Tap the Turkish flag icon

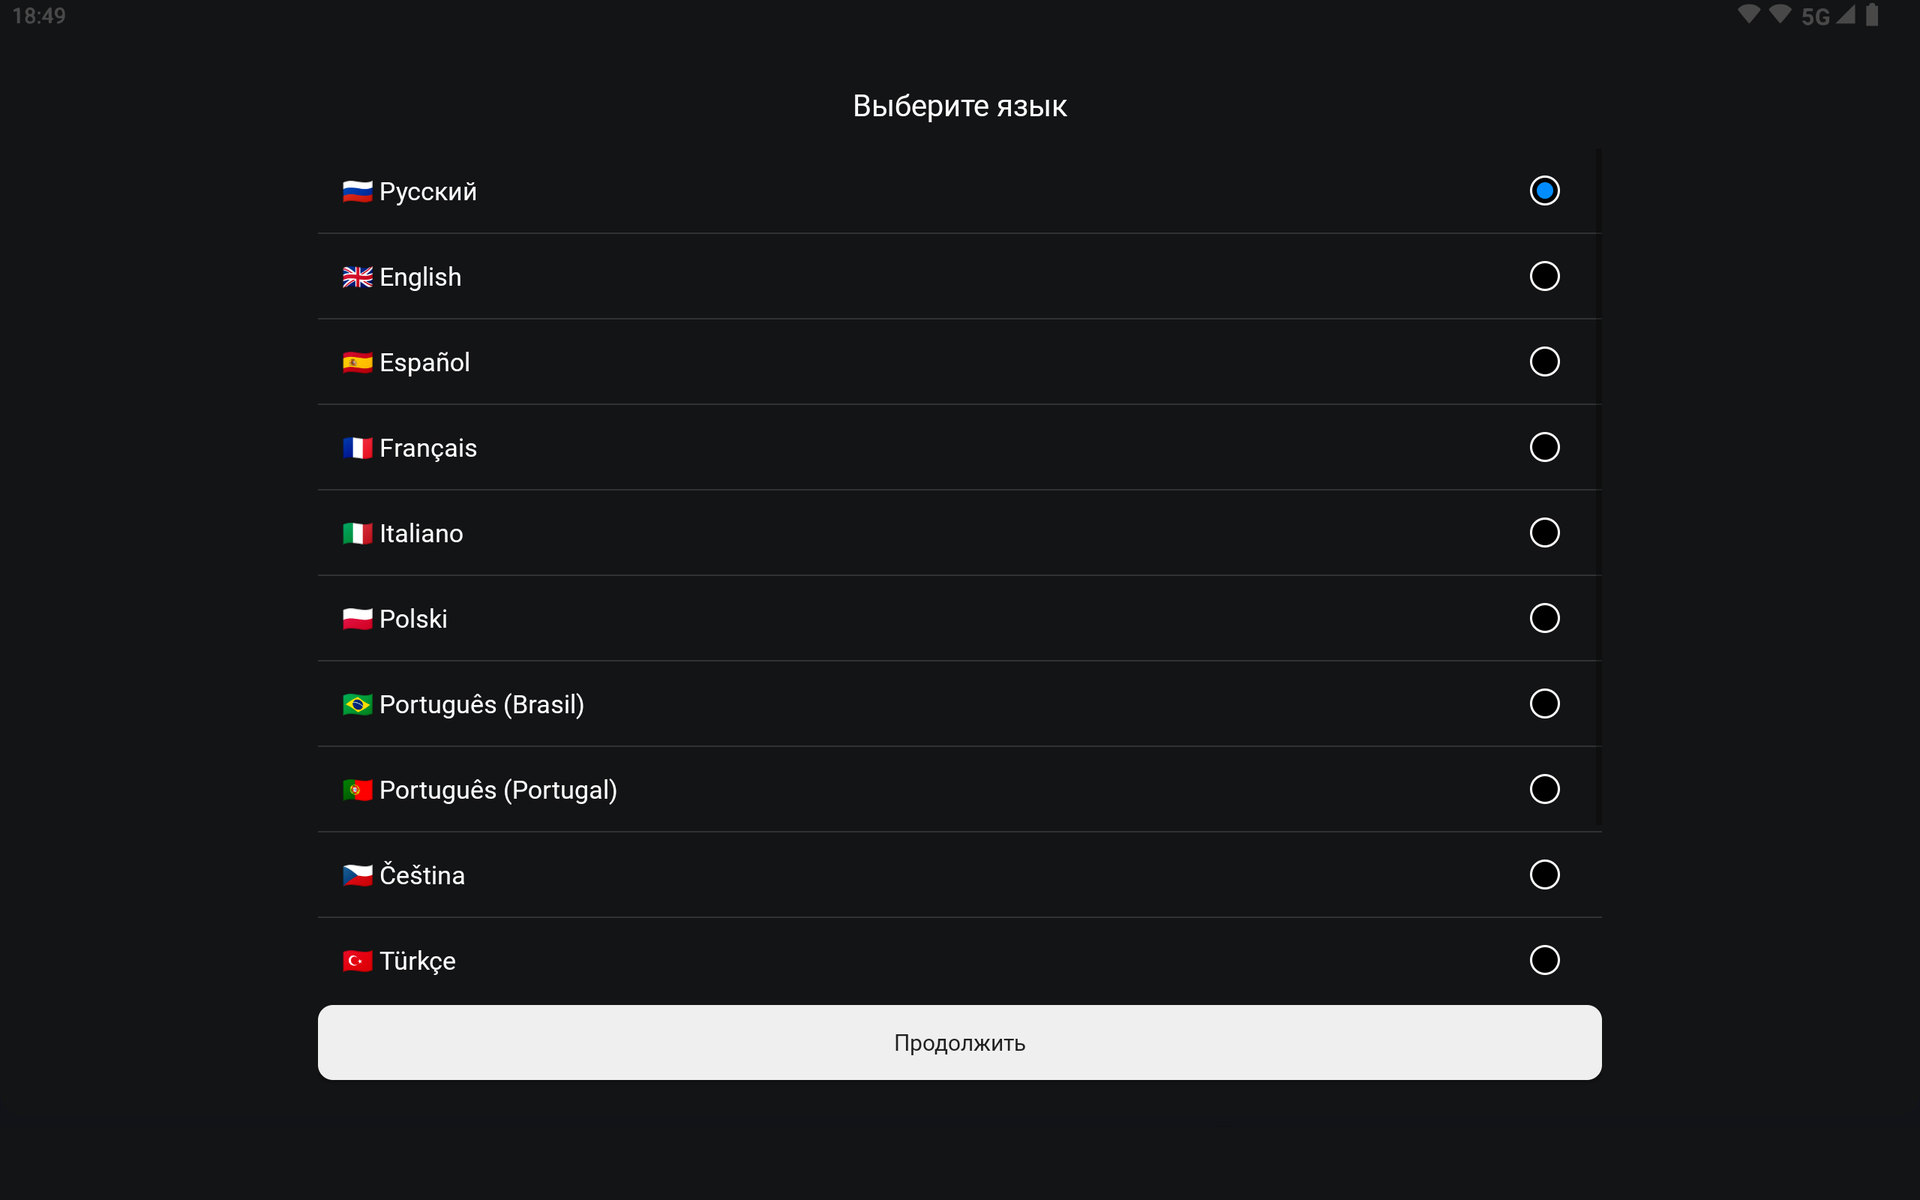[x=357, y=961]
